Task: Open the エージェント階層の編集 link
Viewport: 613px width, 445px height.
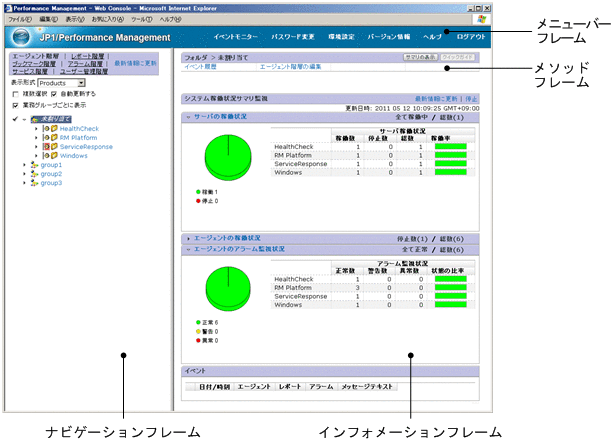Action: pyautogui.click(x=290, y=67)
